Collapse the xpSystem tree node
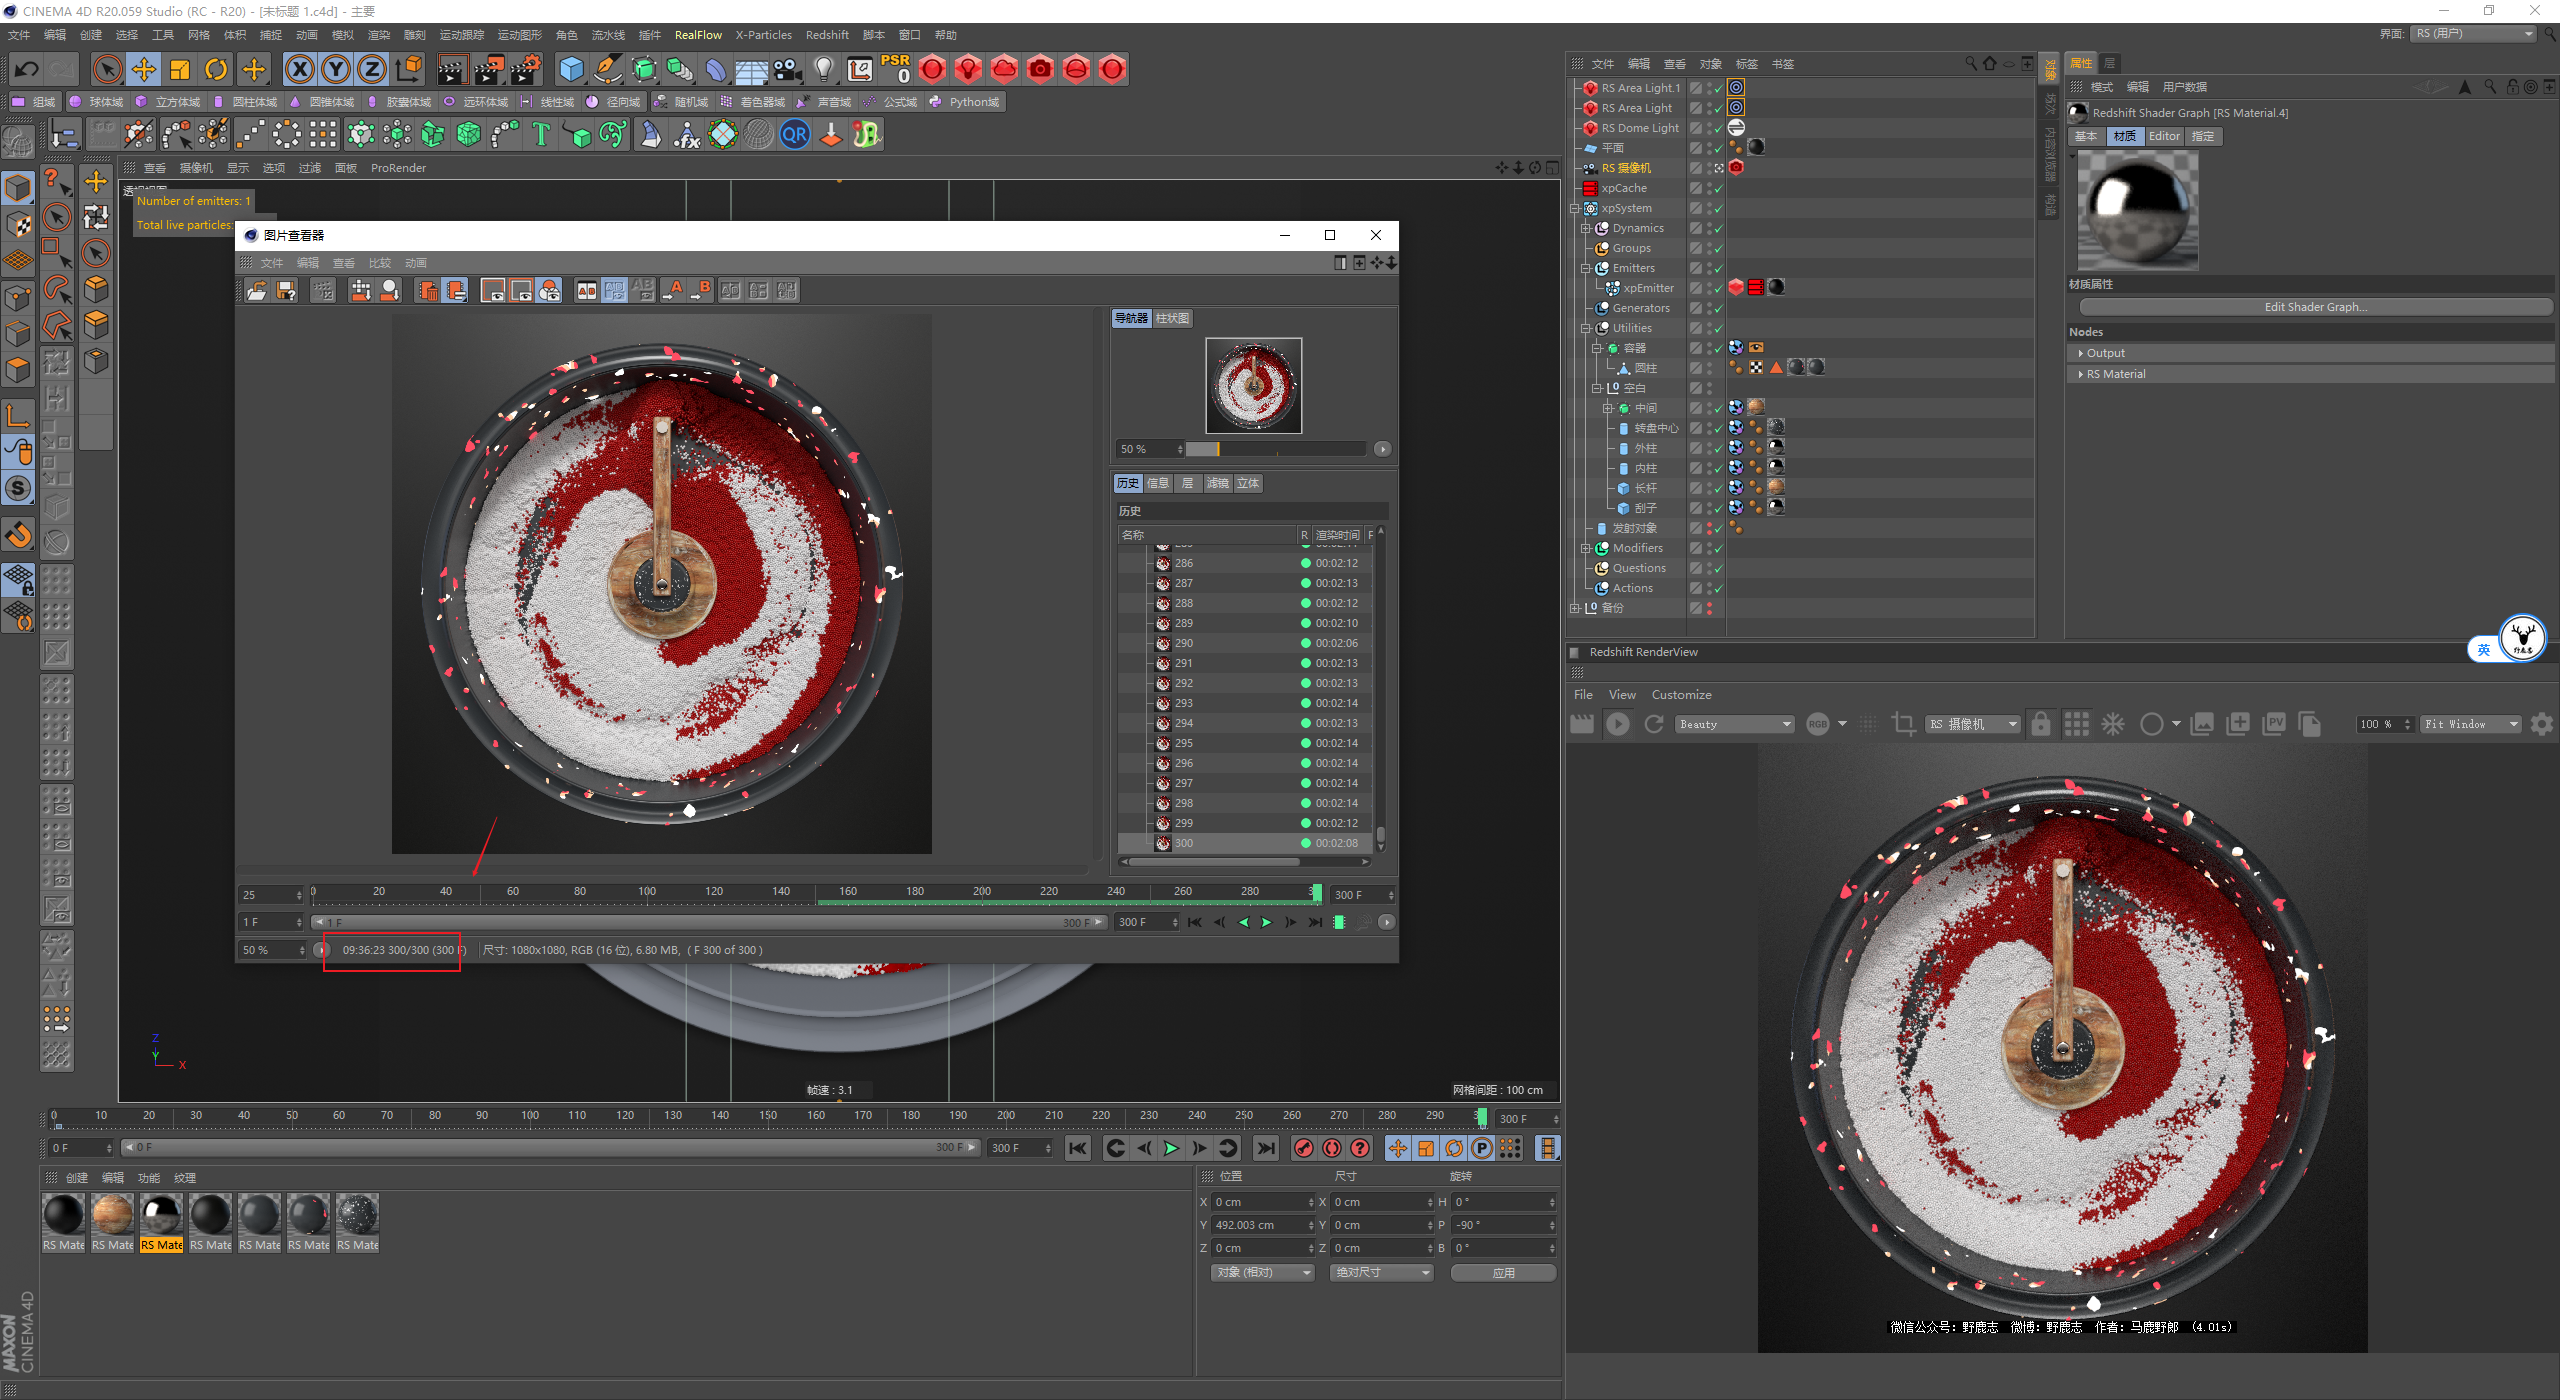 [x=1575, y=208]
